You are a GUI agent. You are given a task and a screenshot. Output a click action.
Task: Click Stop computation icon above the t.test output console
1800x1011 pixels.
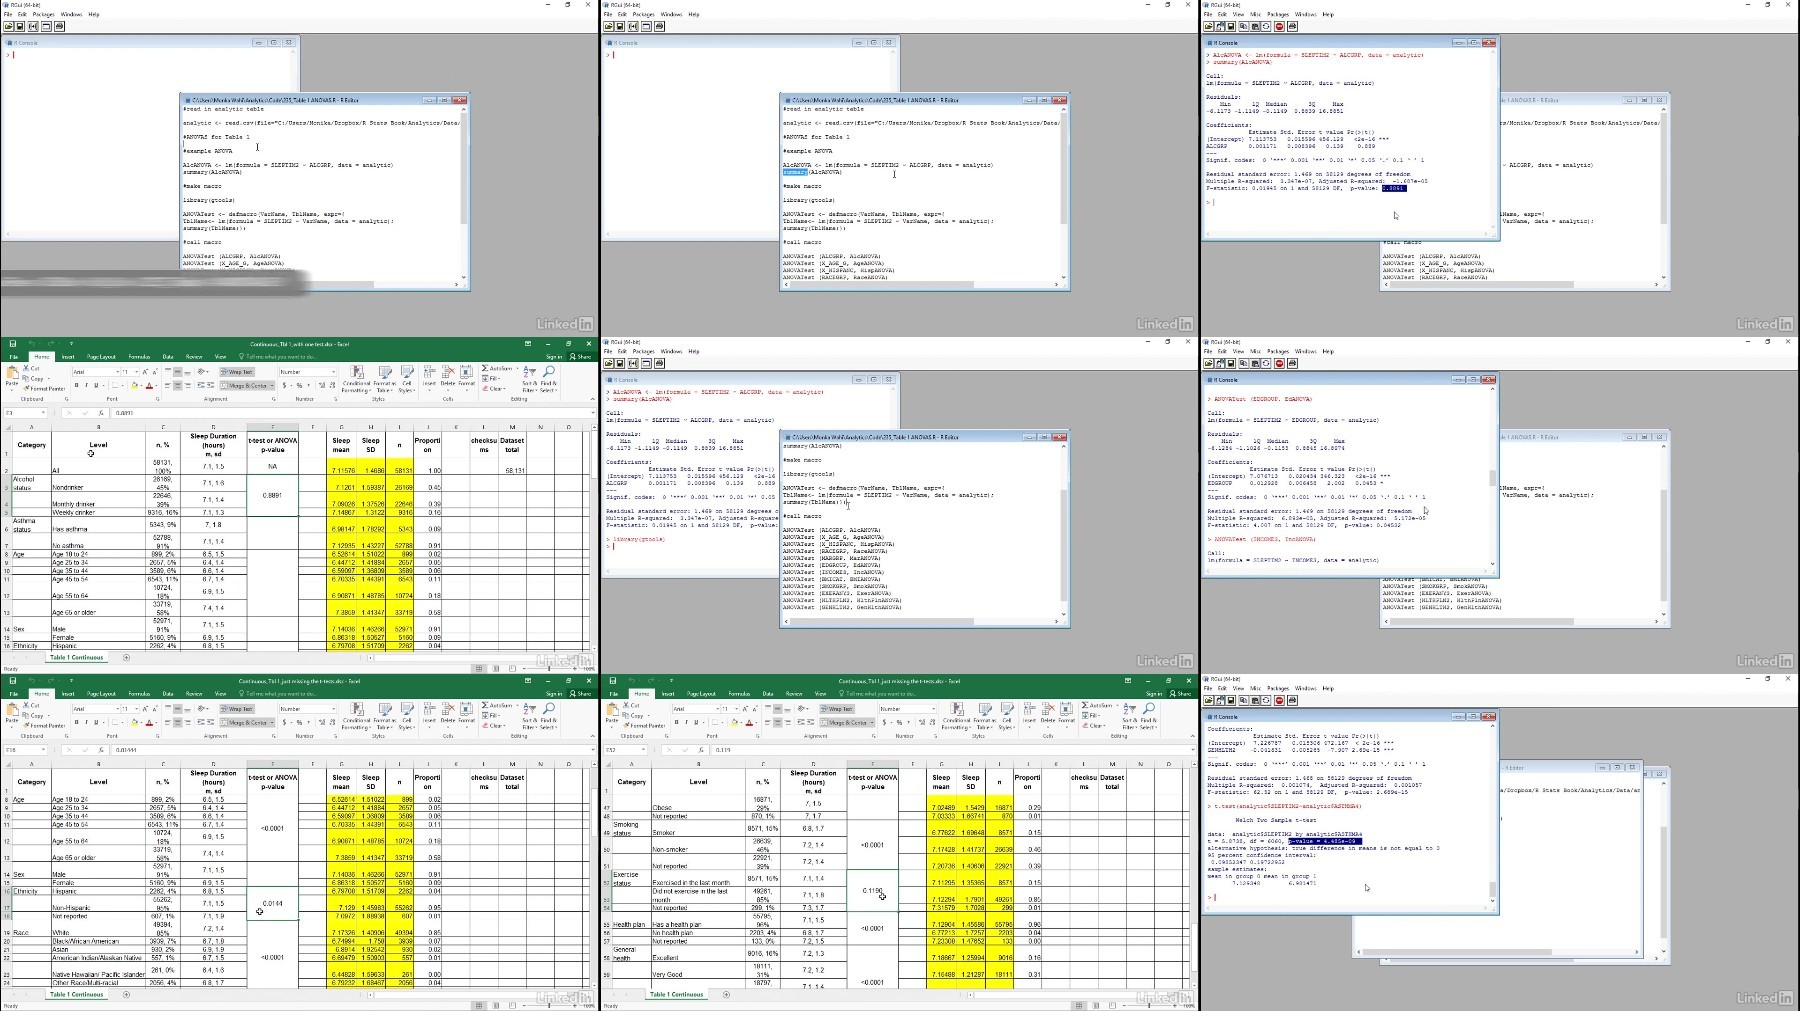pyautogui.click(x=1279, y=700)
